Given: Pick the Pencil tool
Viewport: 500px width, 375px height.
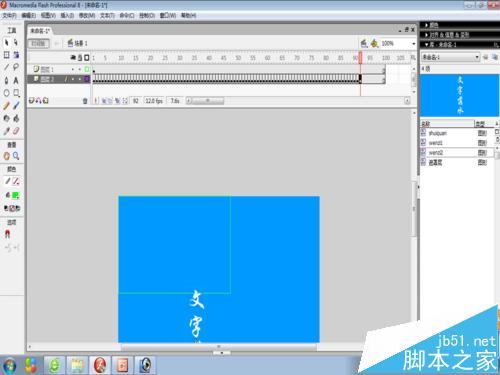Looking at the screenshot, I should 7,106.
